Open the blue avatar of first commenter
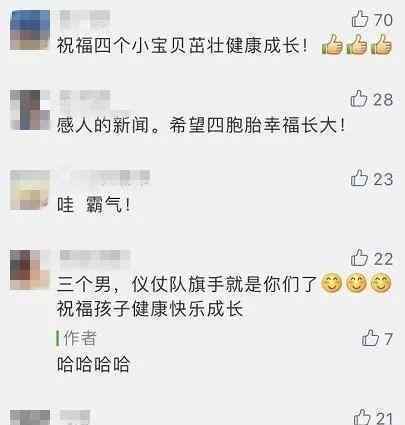 click(30, 30)
